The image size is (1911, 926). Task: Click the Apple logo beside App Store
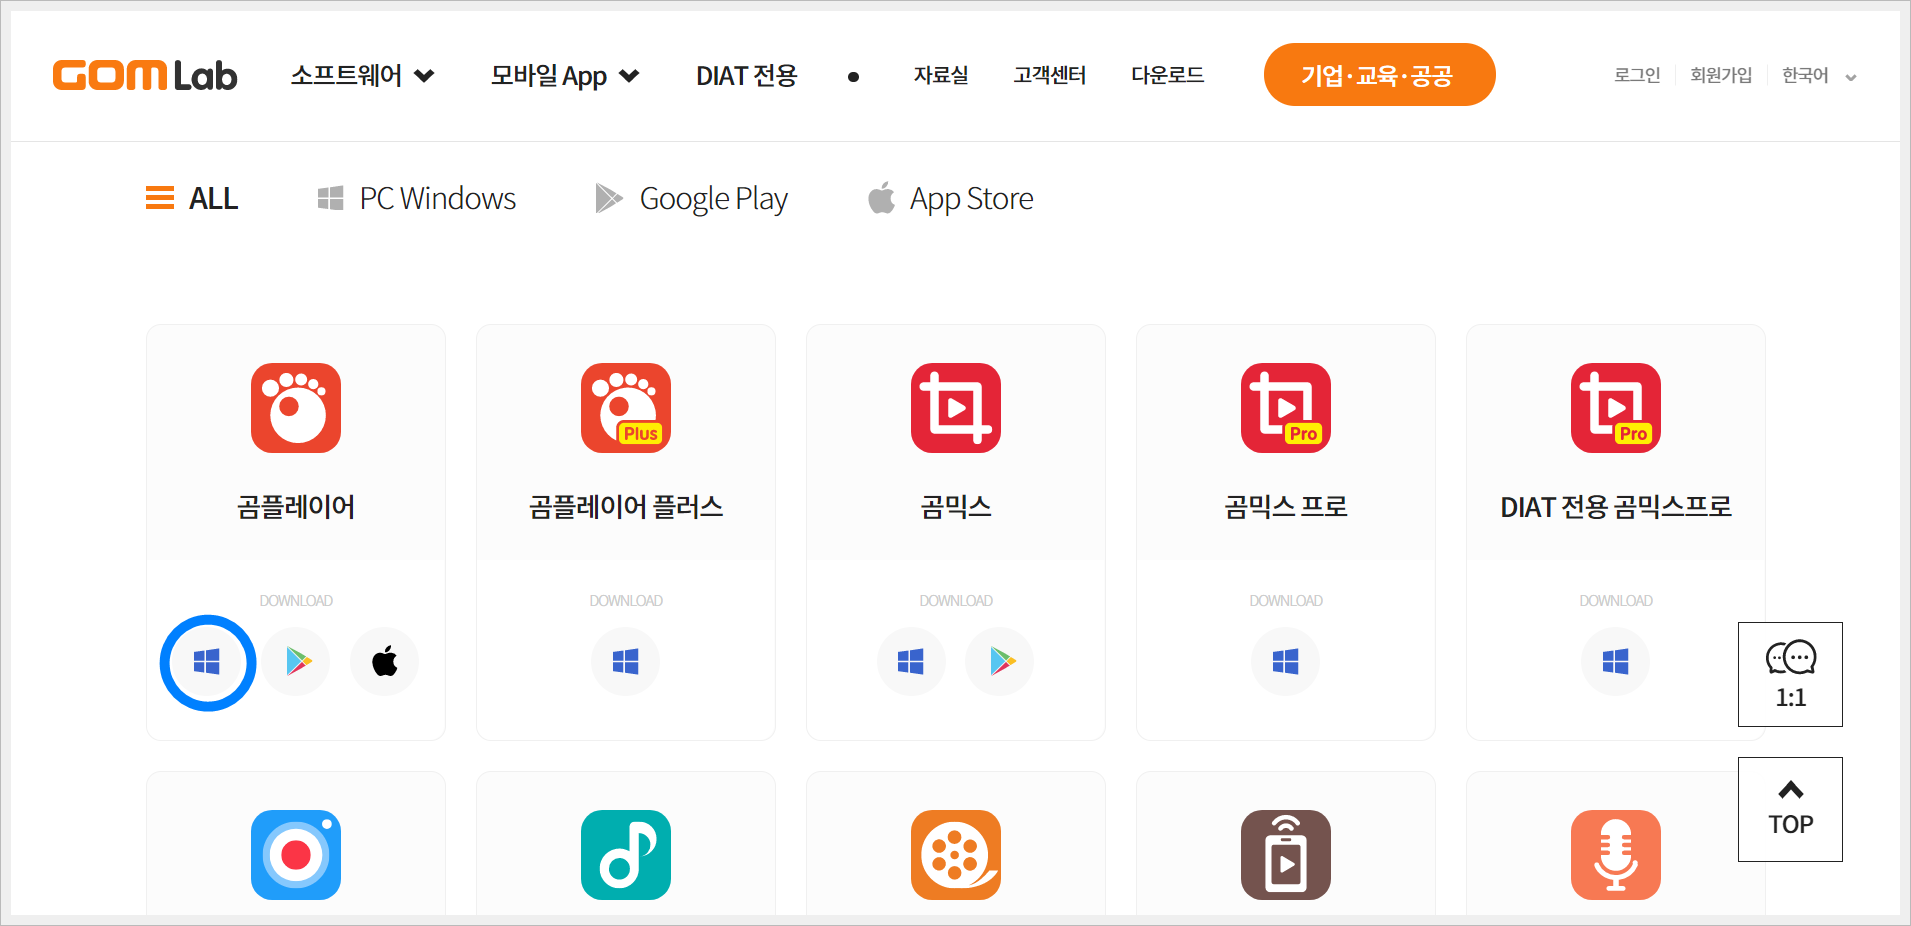(881, 197)
